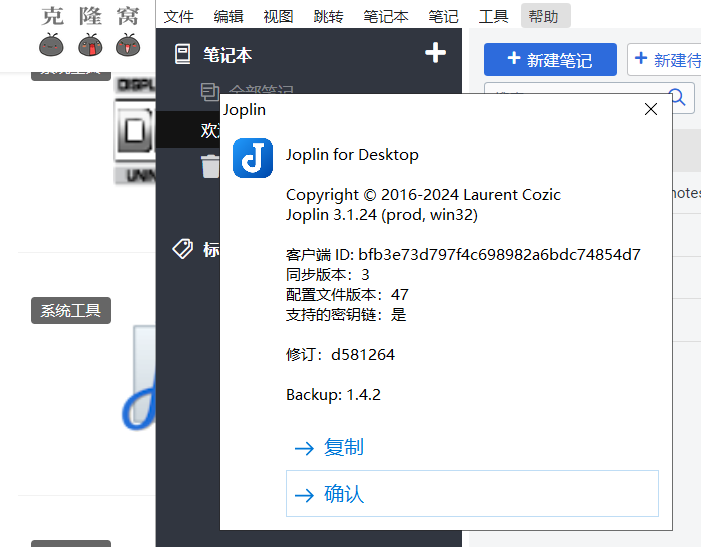This screenshot has width=701, height=547.
Task: Click the Joplin 3.1.24 version text
Action: coord(382,215)
